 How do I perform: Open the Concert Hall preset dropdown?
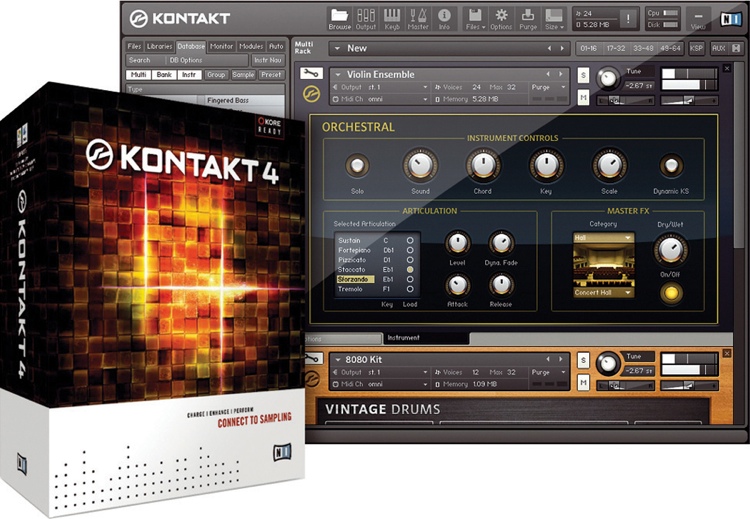603,293
